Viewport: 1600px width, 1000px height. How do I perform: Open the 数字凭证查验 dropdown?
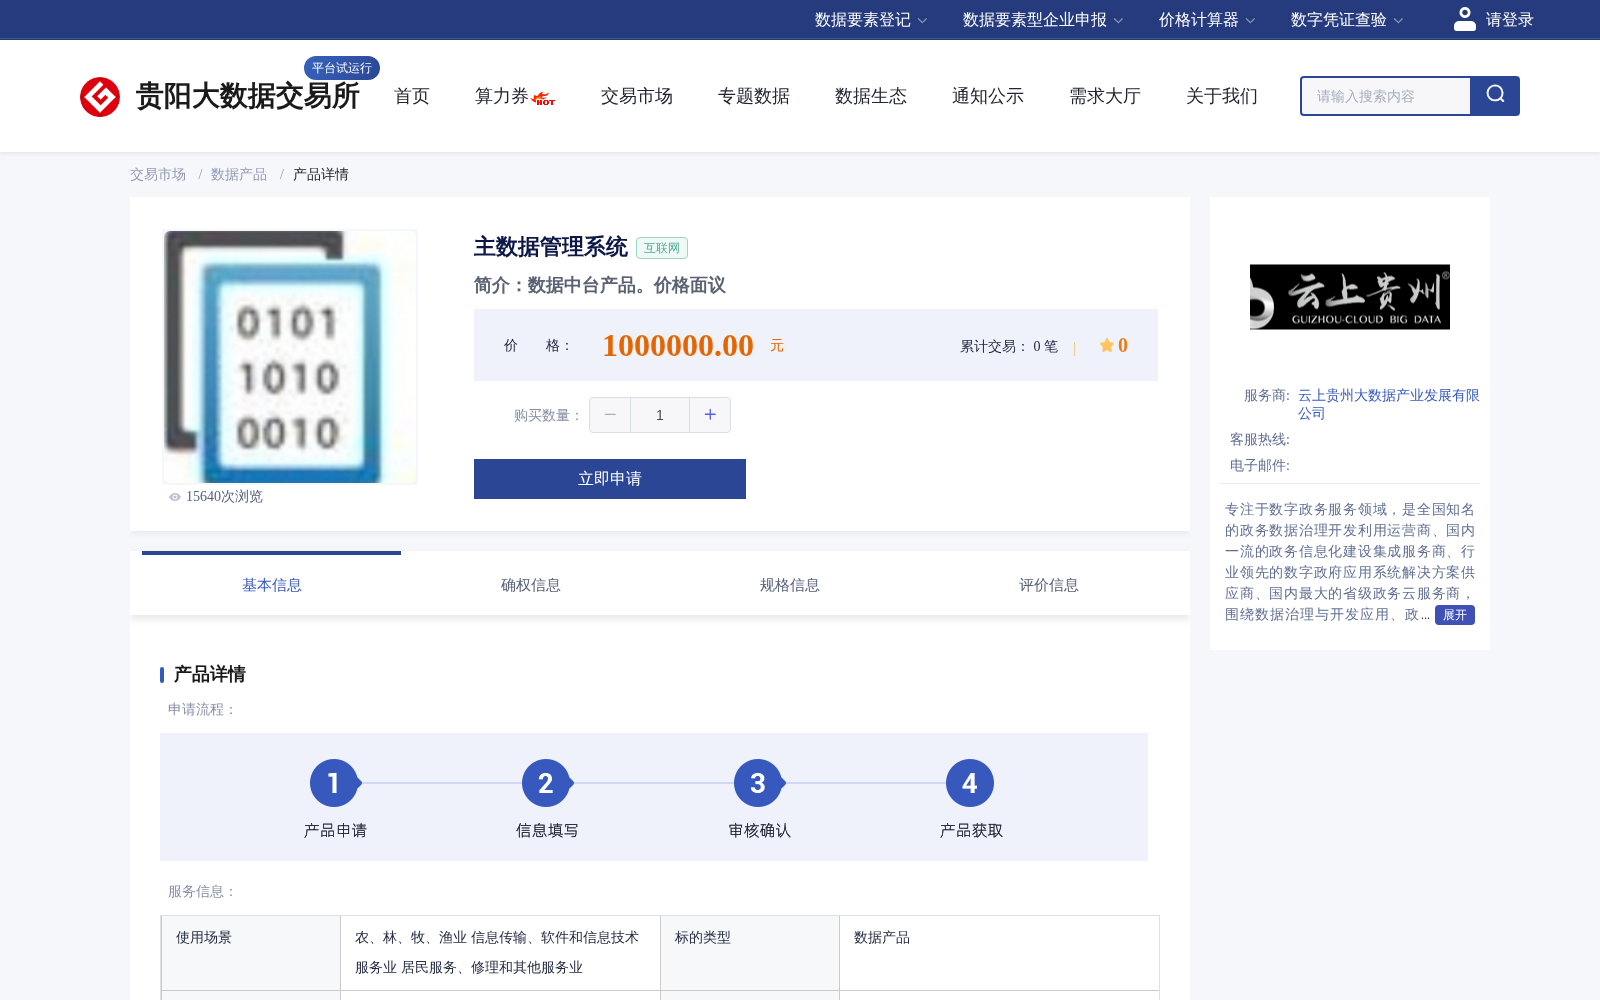click(x=1347, y=20)
